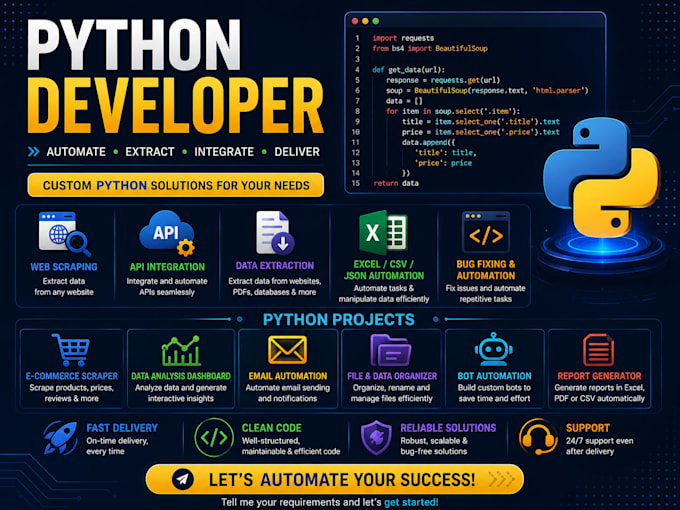Click the 'import requests' code line
Screen dimensions: 680x510
click(403, 38)
